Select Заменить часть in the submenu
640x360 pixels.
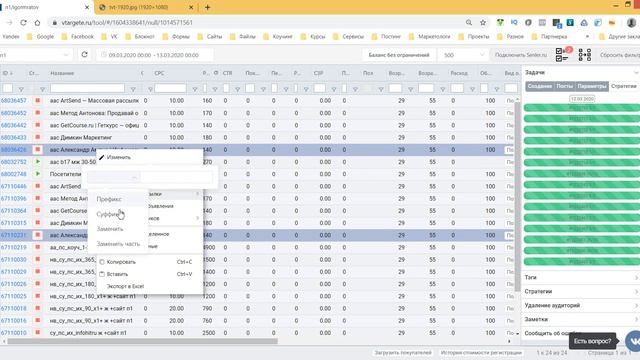click(x=118, y=244)
